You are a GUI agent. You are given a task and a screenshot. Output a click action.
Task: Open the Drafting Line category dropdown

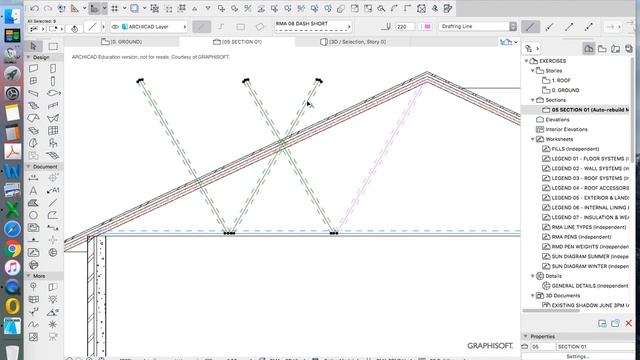click(478, 27)
